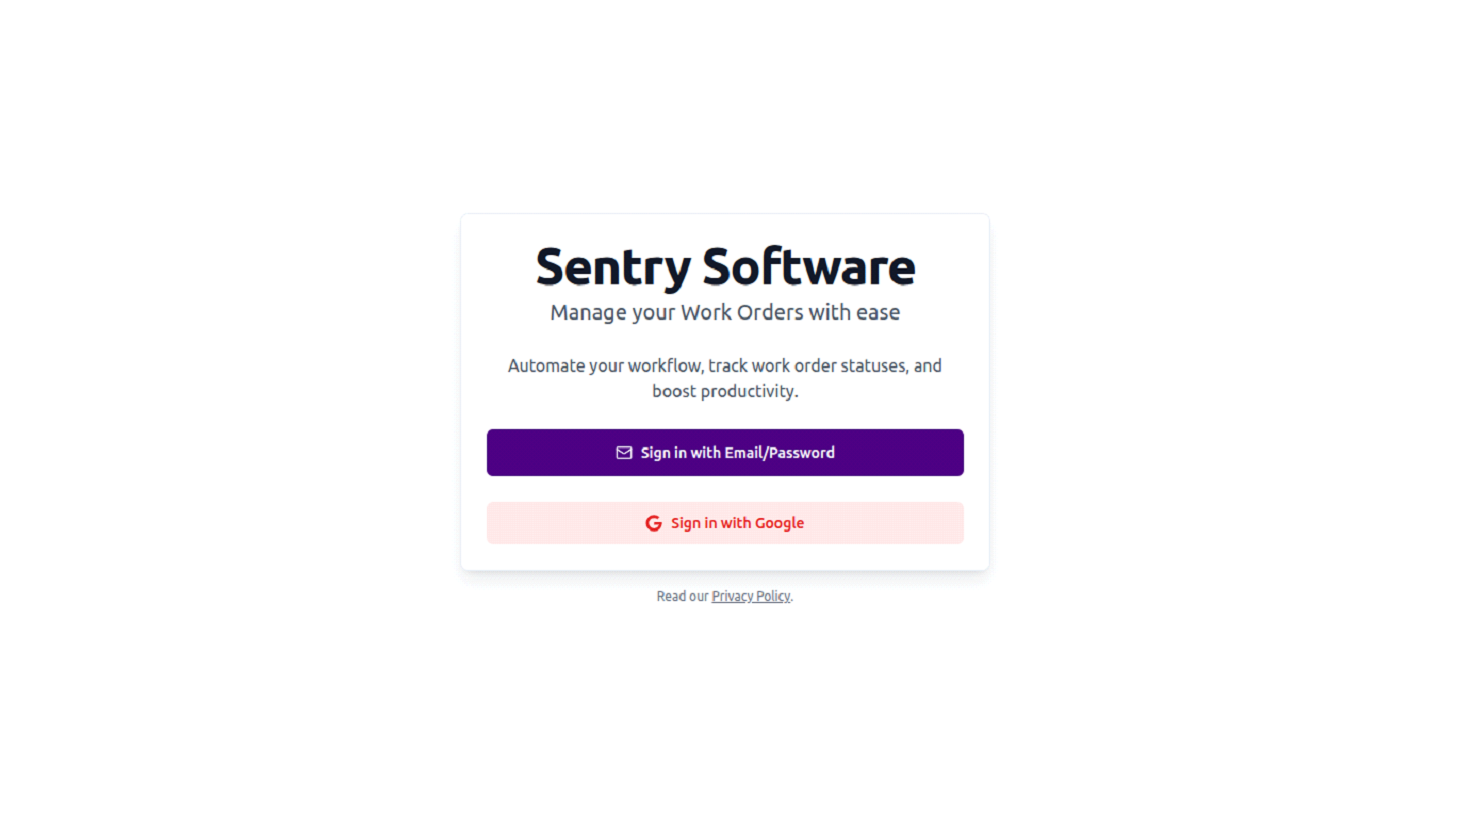Click the Sentry Software heading
This screenshot has height=831, width=1459.
725,266
